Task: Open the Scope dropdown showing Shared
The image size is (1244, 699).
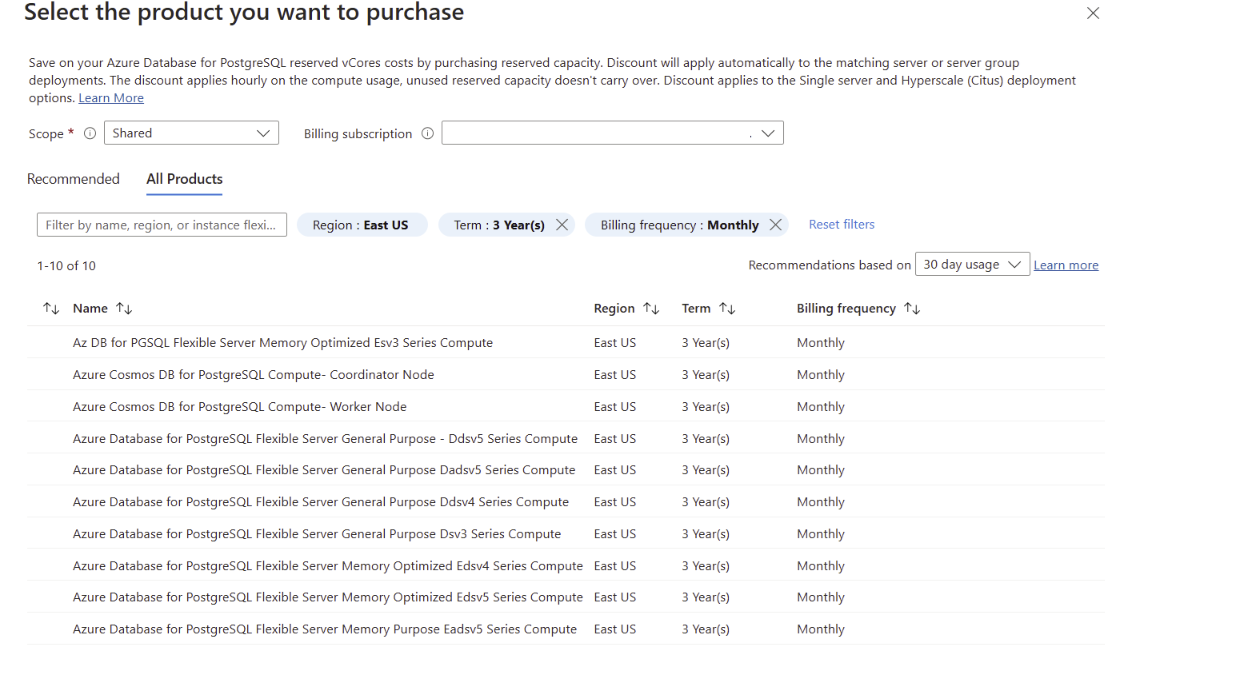Action: (191, 132)
